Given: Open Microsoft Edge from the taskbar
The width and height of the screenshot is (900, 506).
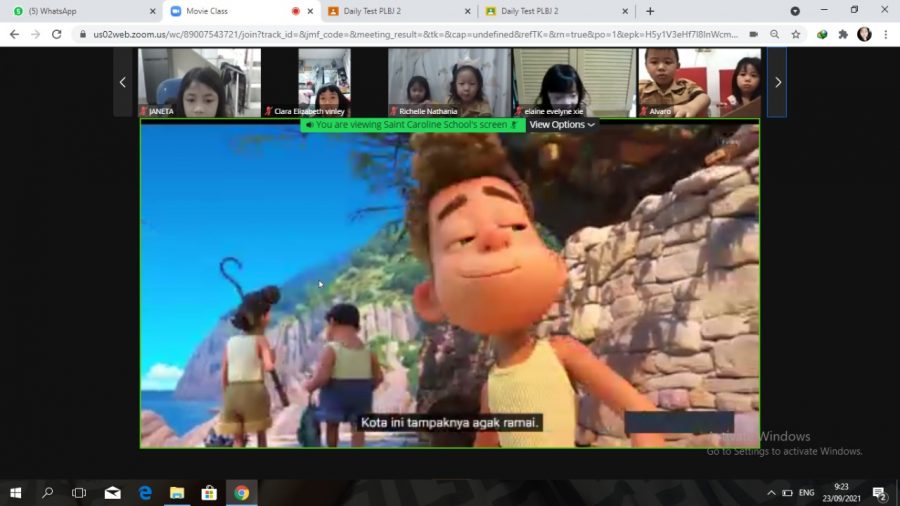Looking at the screenshot, I should [x=145, y=493].
